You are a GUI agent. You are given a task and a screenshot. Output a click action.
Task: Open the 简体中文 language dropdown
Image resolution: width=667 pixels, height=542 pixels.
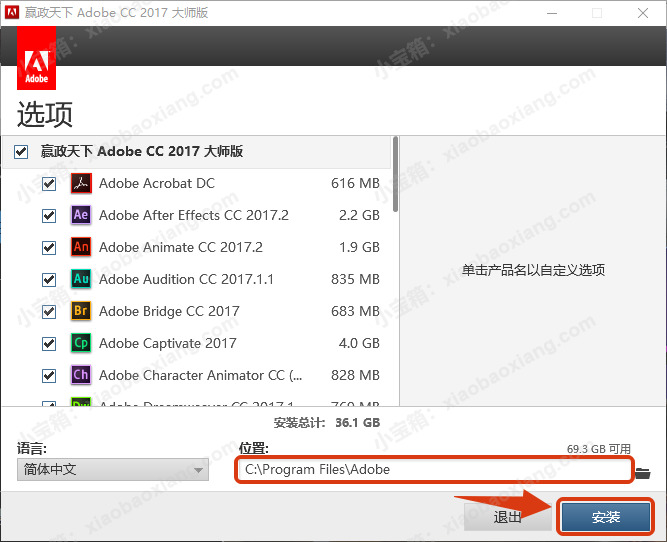pyautogui.click(x=113, y=470)
